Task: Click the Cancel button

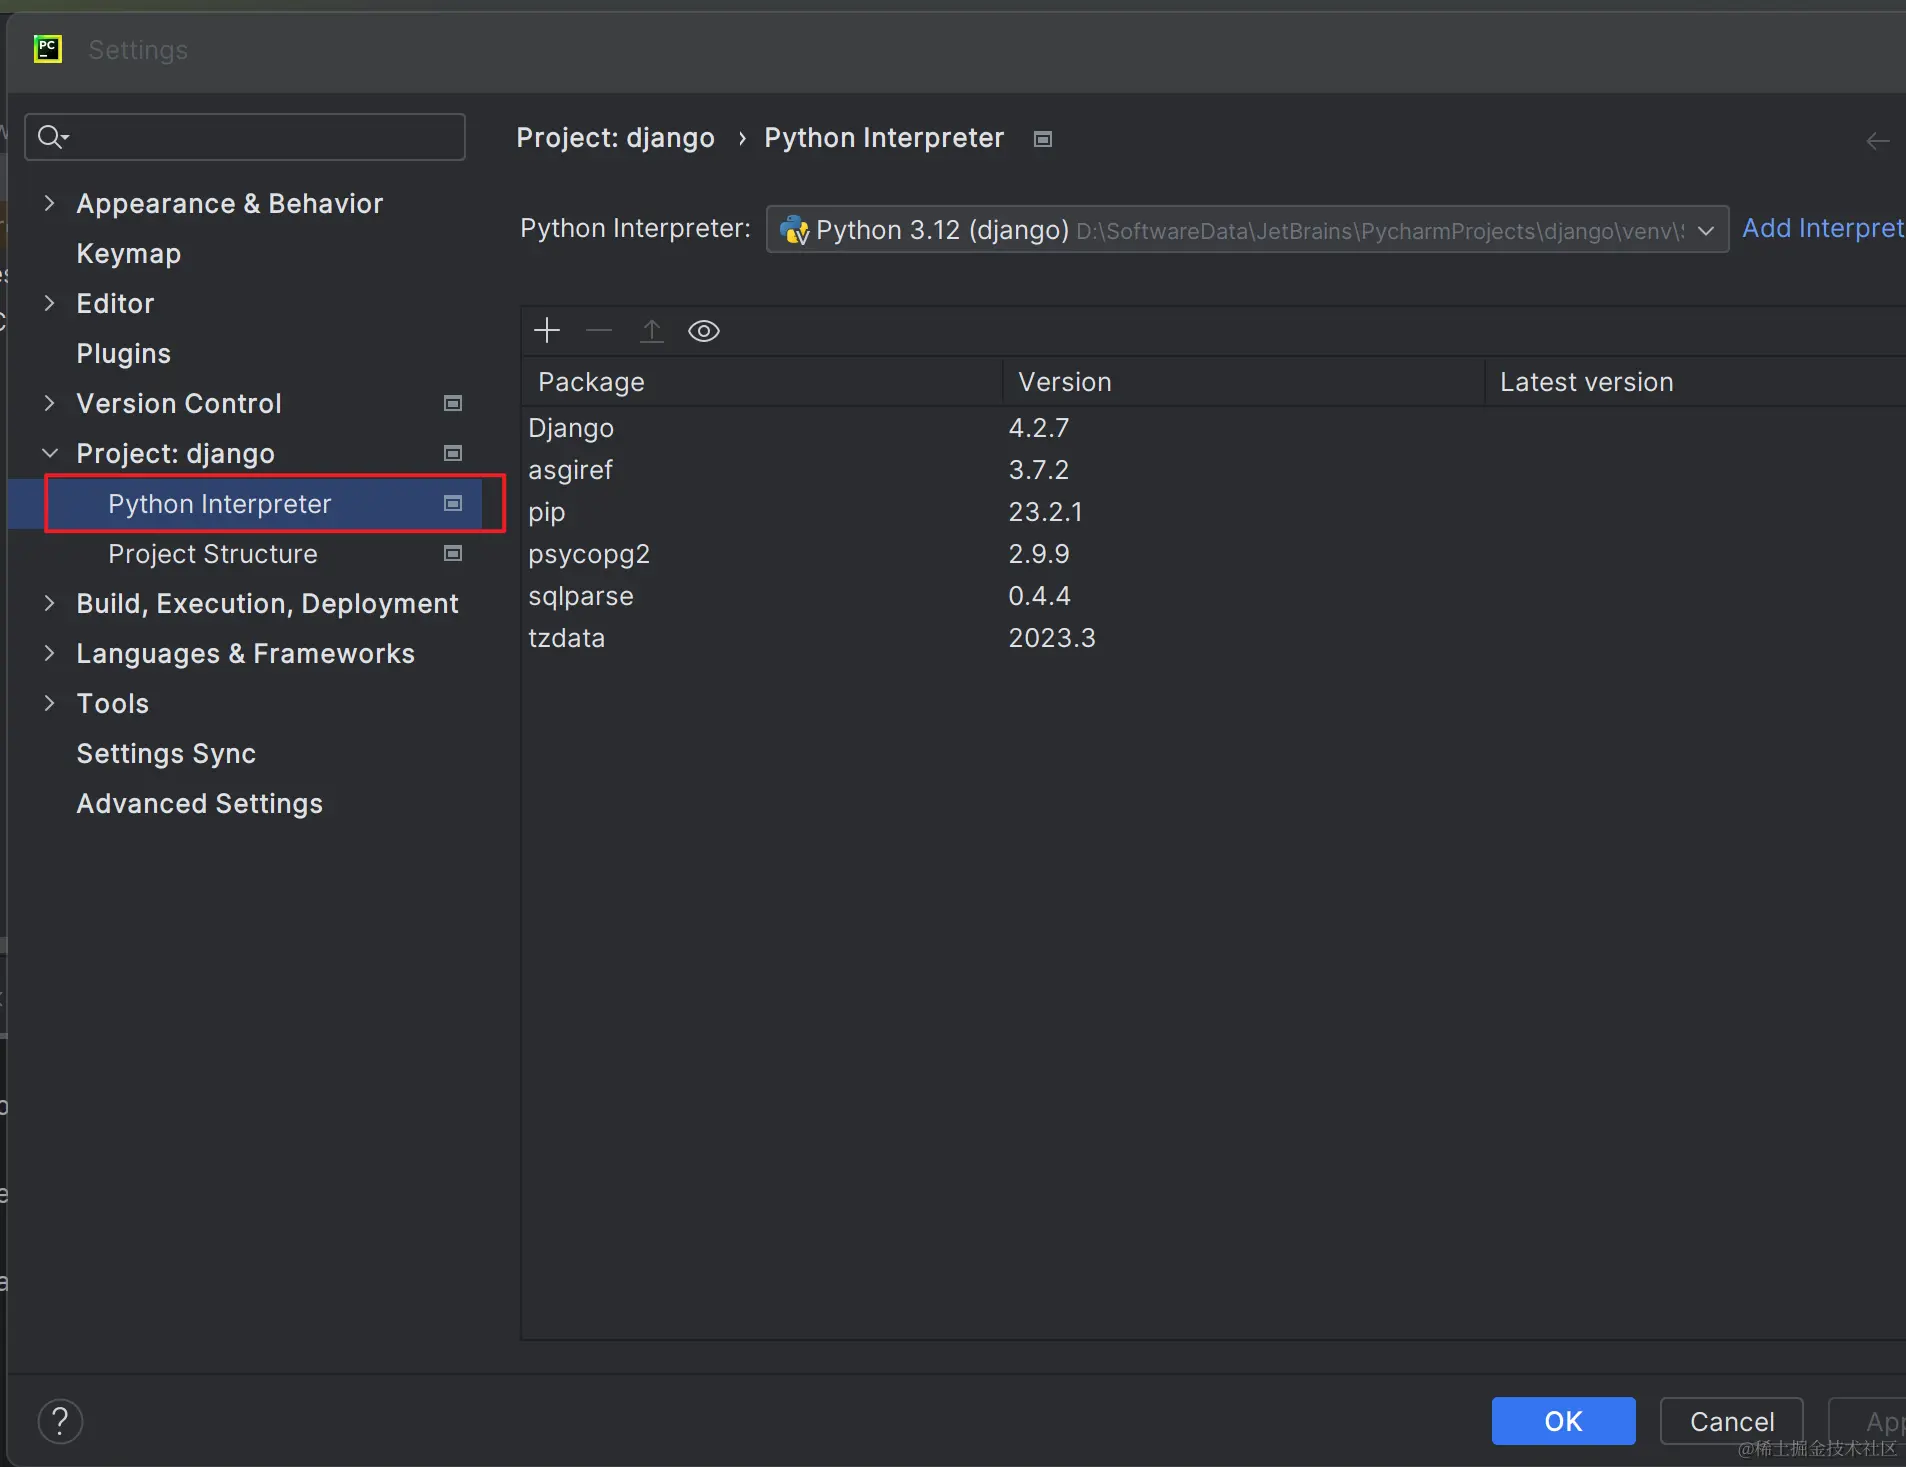Action: [1732, 1421]
